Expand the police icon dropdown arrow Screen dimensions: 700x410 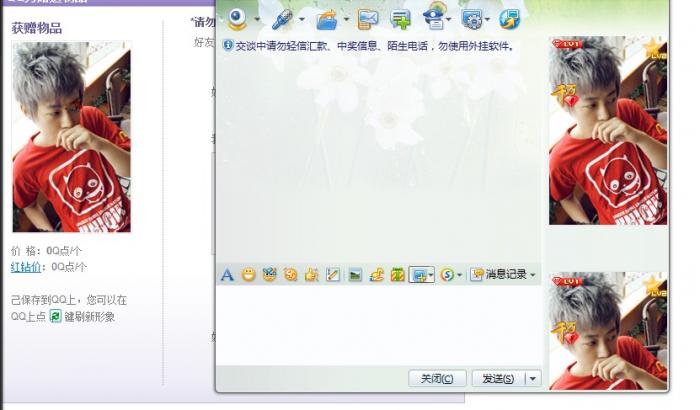tap(449, 19)
